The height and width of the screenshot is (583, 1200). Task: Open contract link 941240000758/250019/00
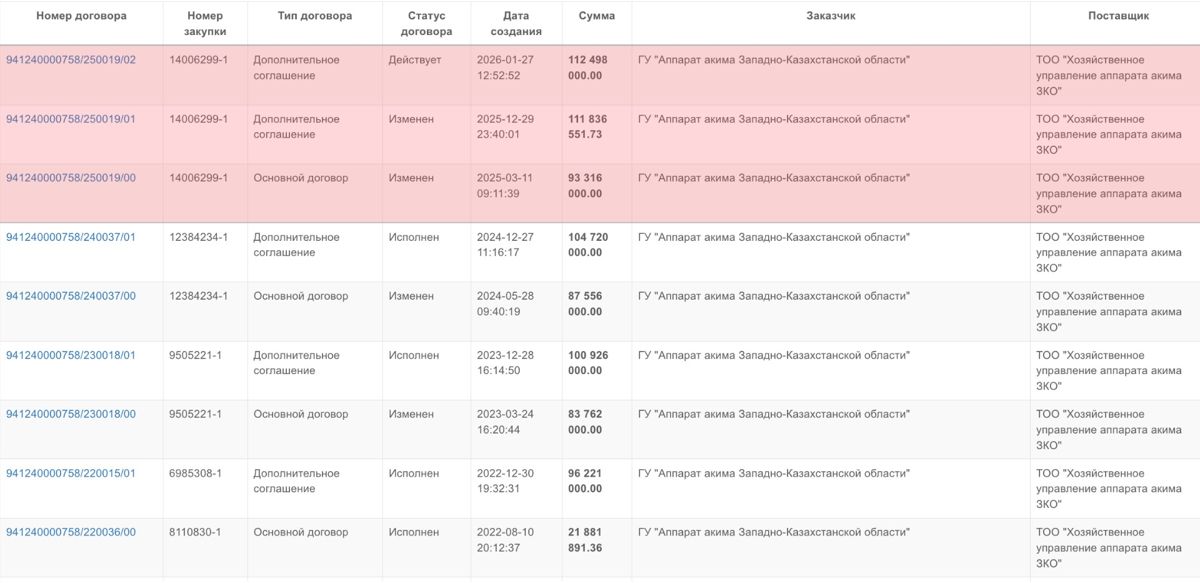[71, 178]
